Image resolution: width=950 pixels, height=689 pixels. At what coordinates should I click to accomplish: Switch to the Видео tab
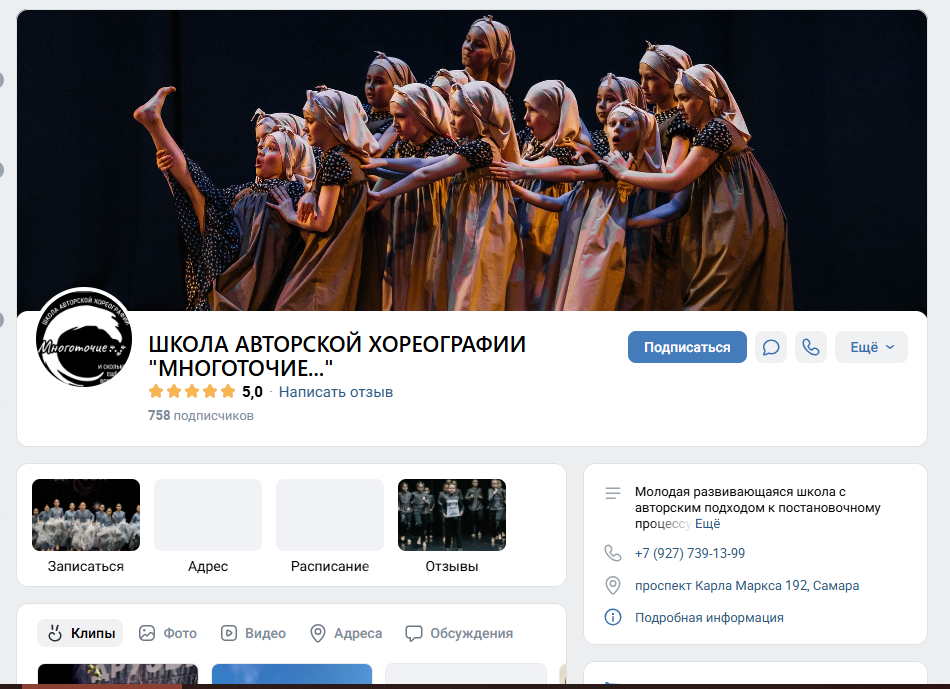click(253, 633)
